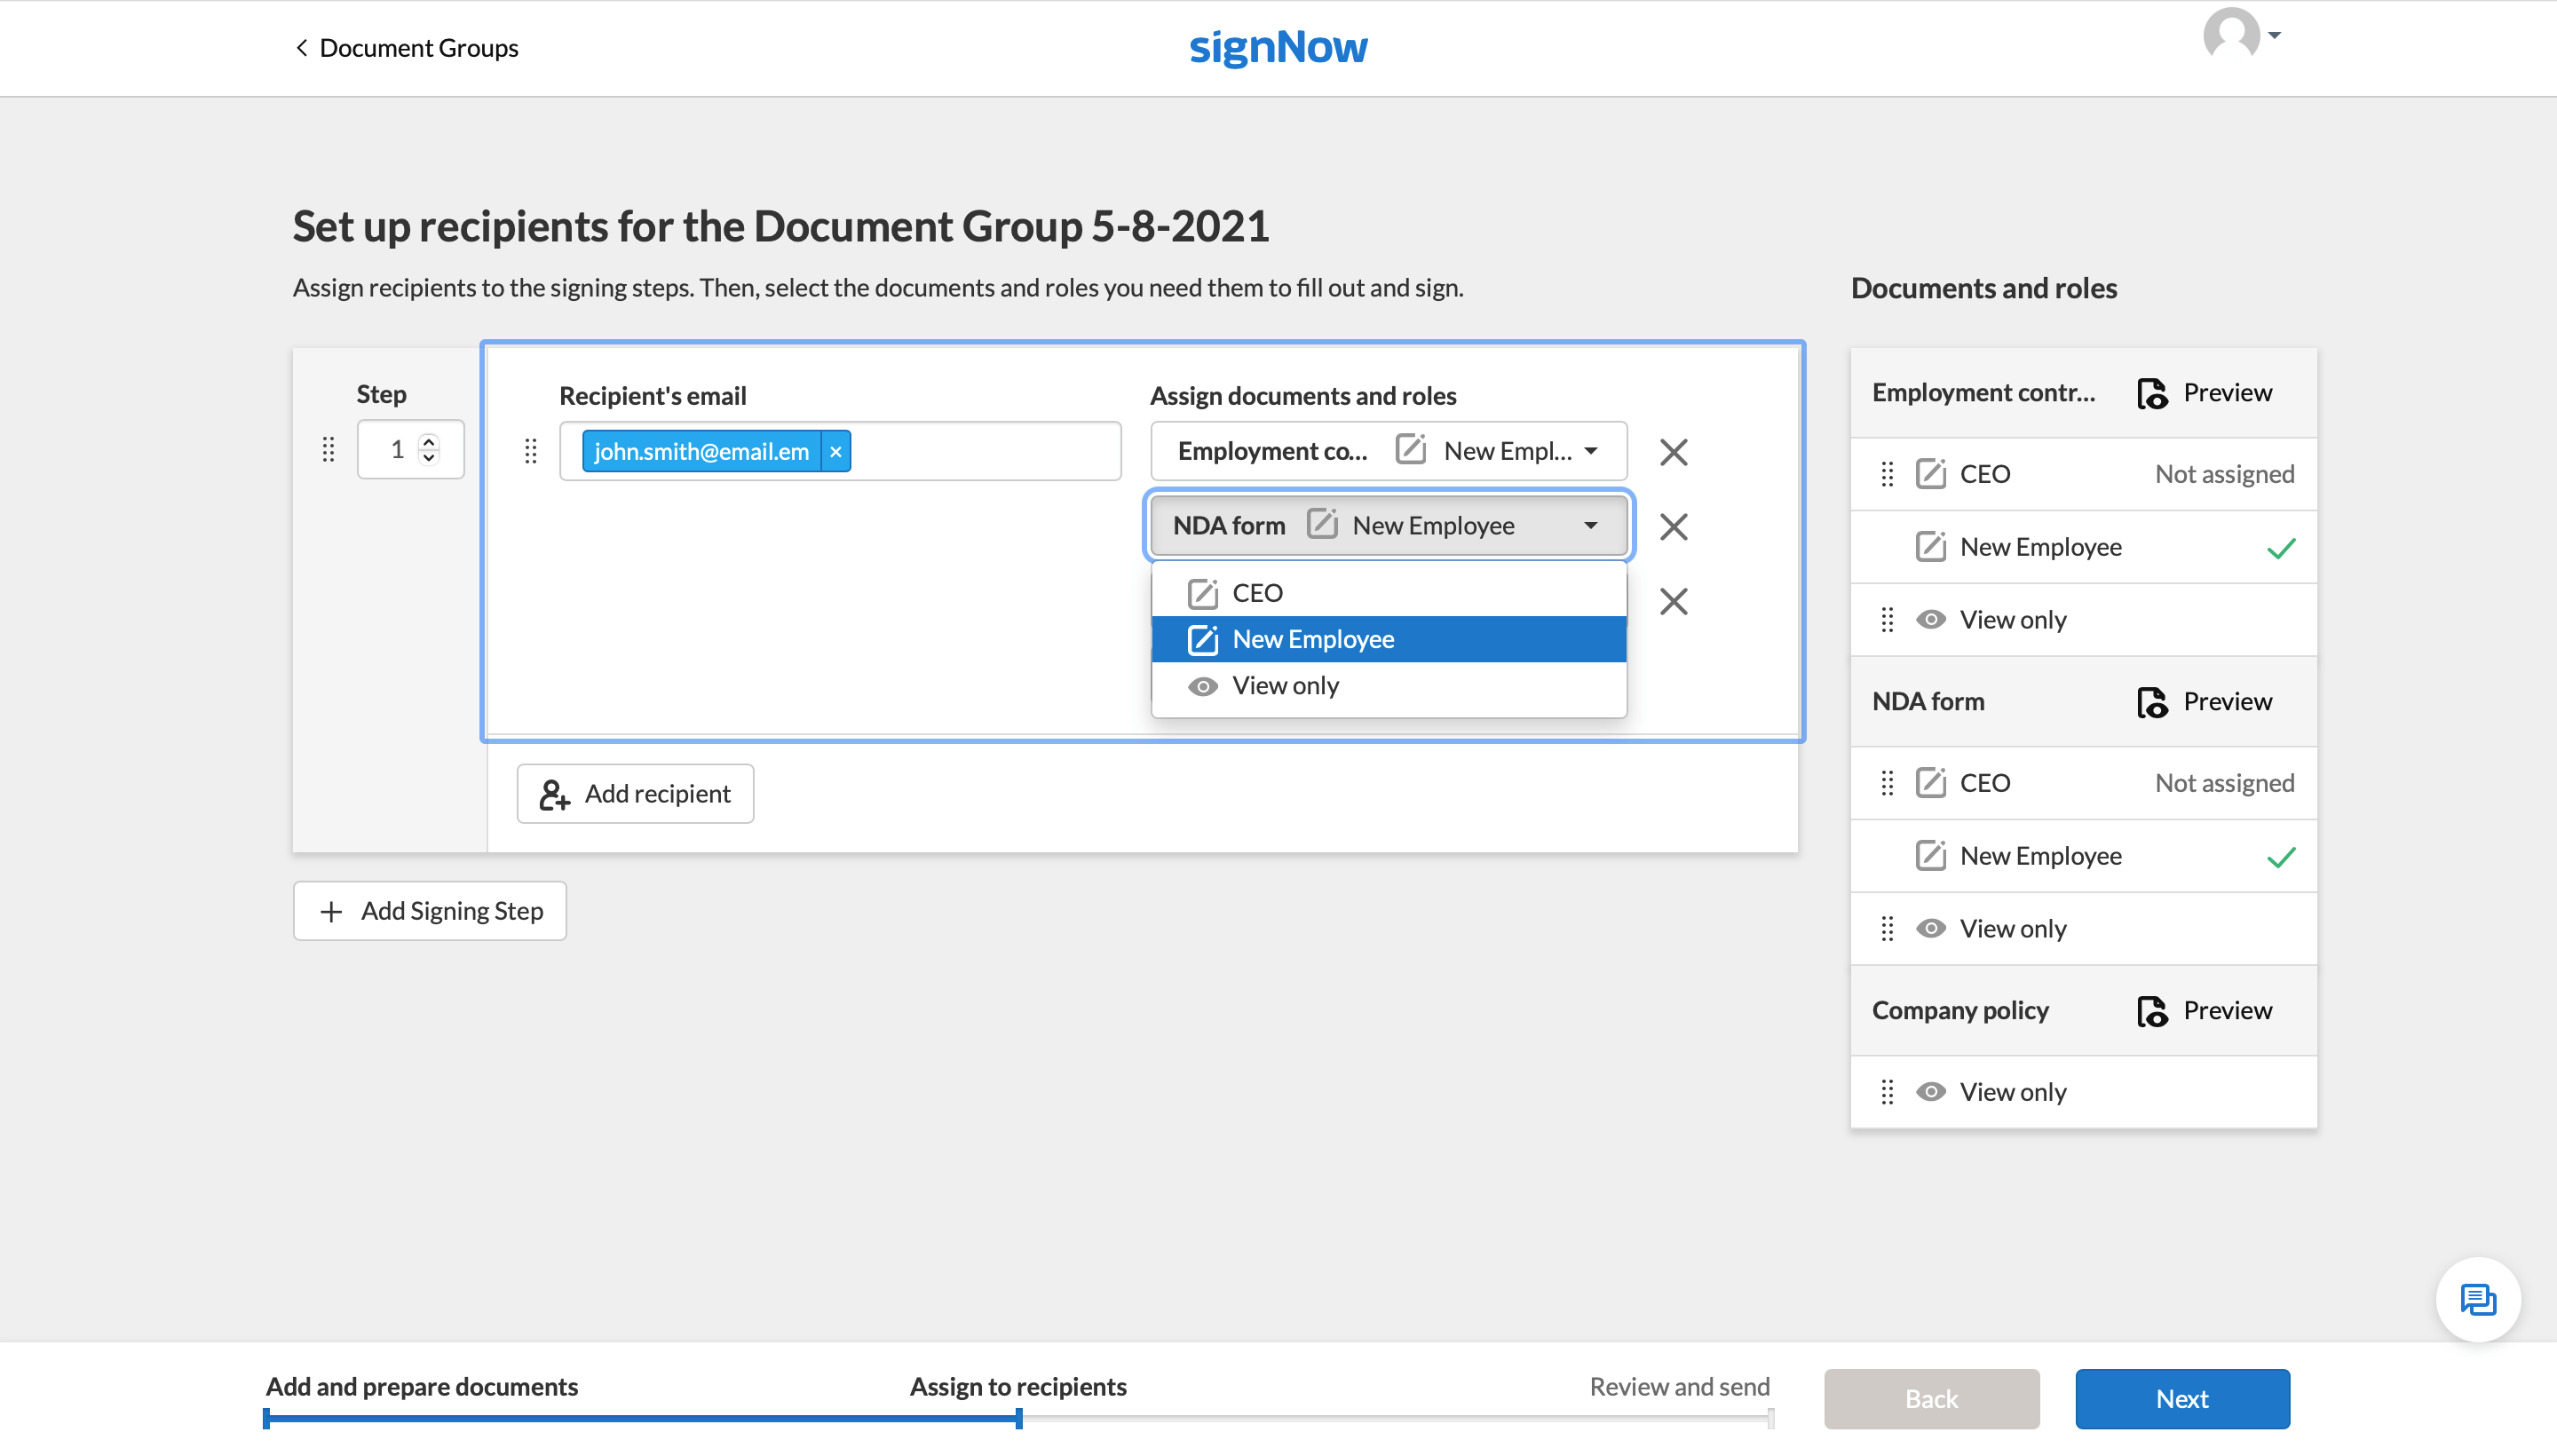The width and height of the screenshot is (2557, 1456).
Task: Select View only under NDA form panel
Action: point(2012,929)
